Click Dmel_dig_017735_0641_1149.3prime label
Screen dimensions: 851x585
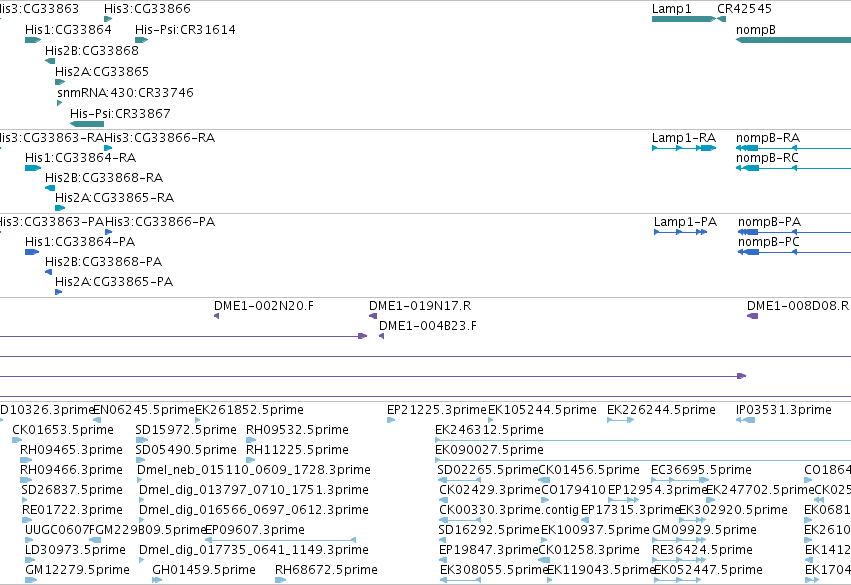254,550
